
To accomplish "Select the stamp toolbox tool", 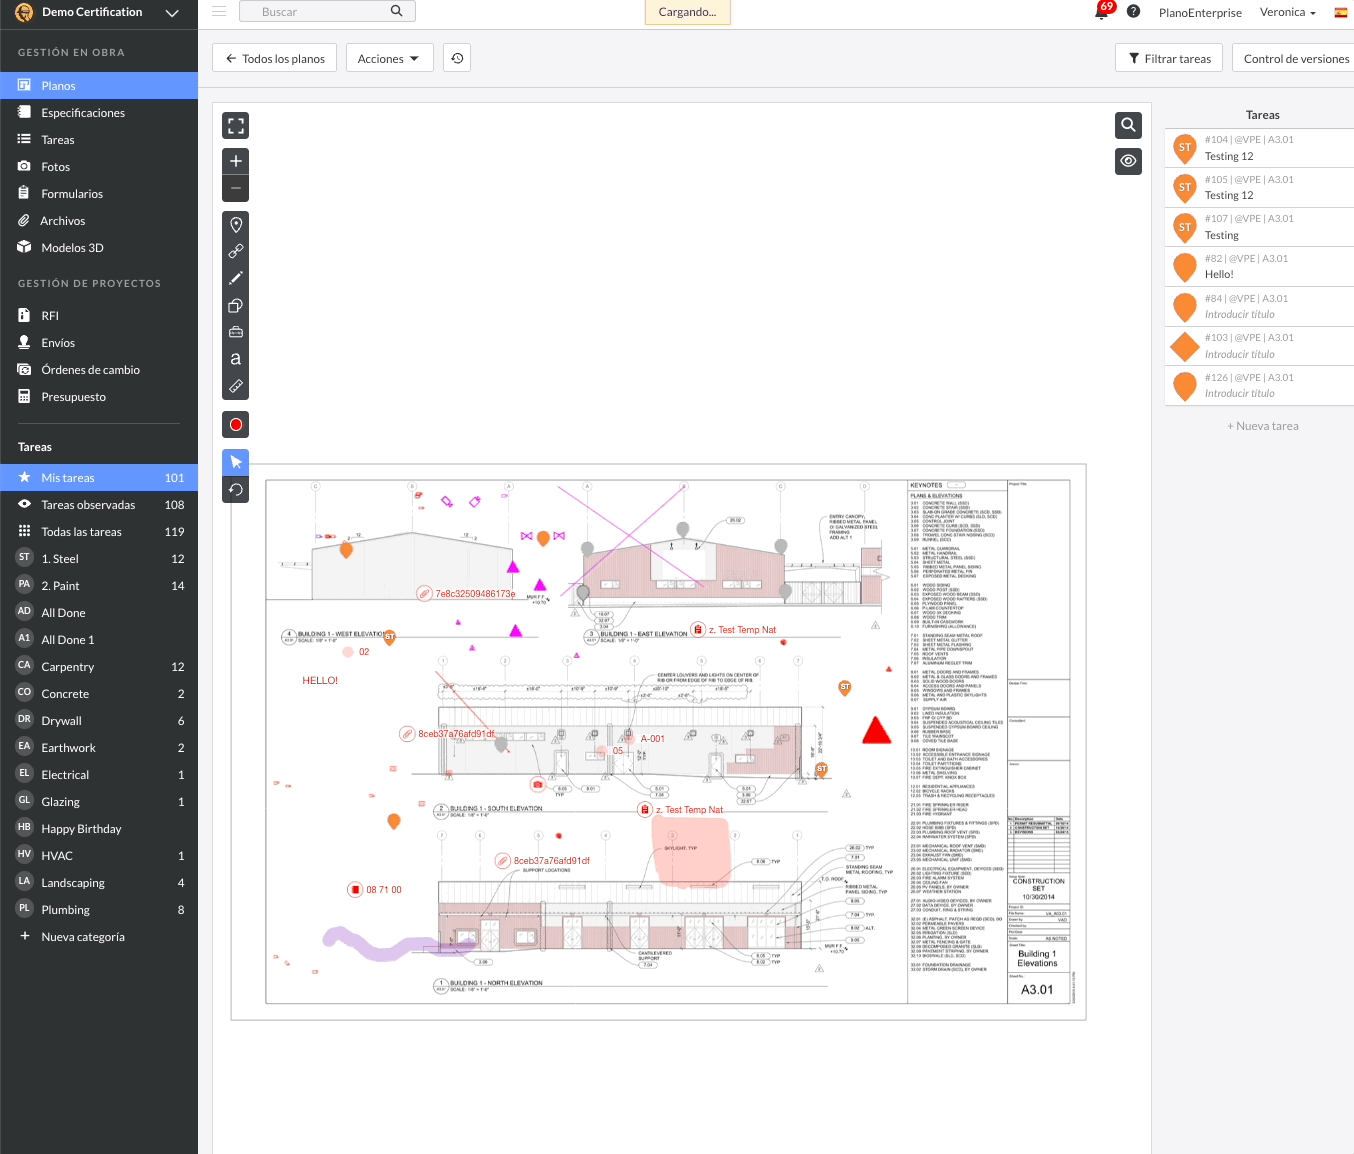I will point(236,332).
